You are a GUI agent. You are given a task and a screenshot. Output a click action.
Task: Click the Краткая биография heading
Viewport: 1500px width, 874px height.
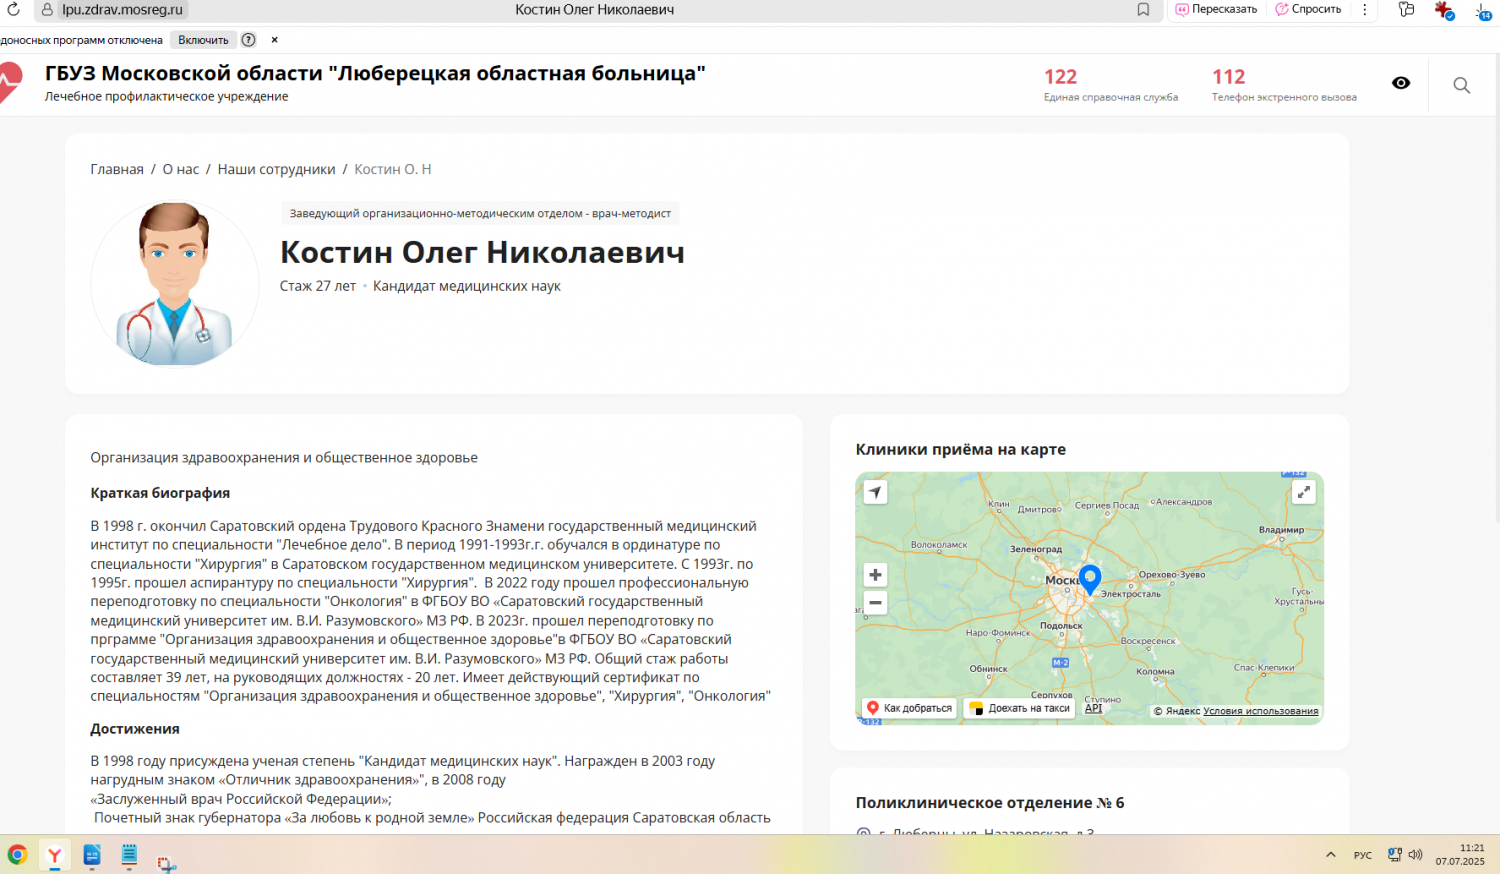pos(160,493)
